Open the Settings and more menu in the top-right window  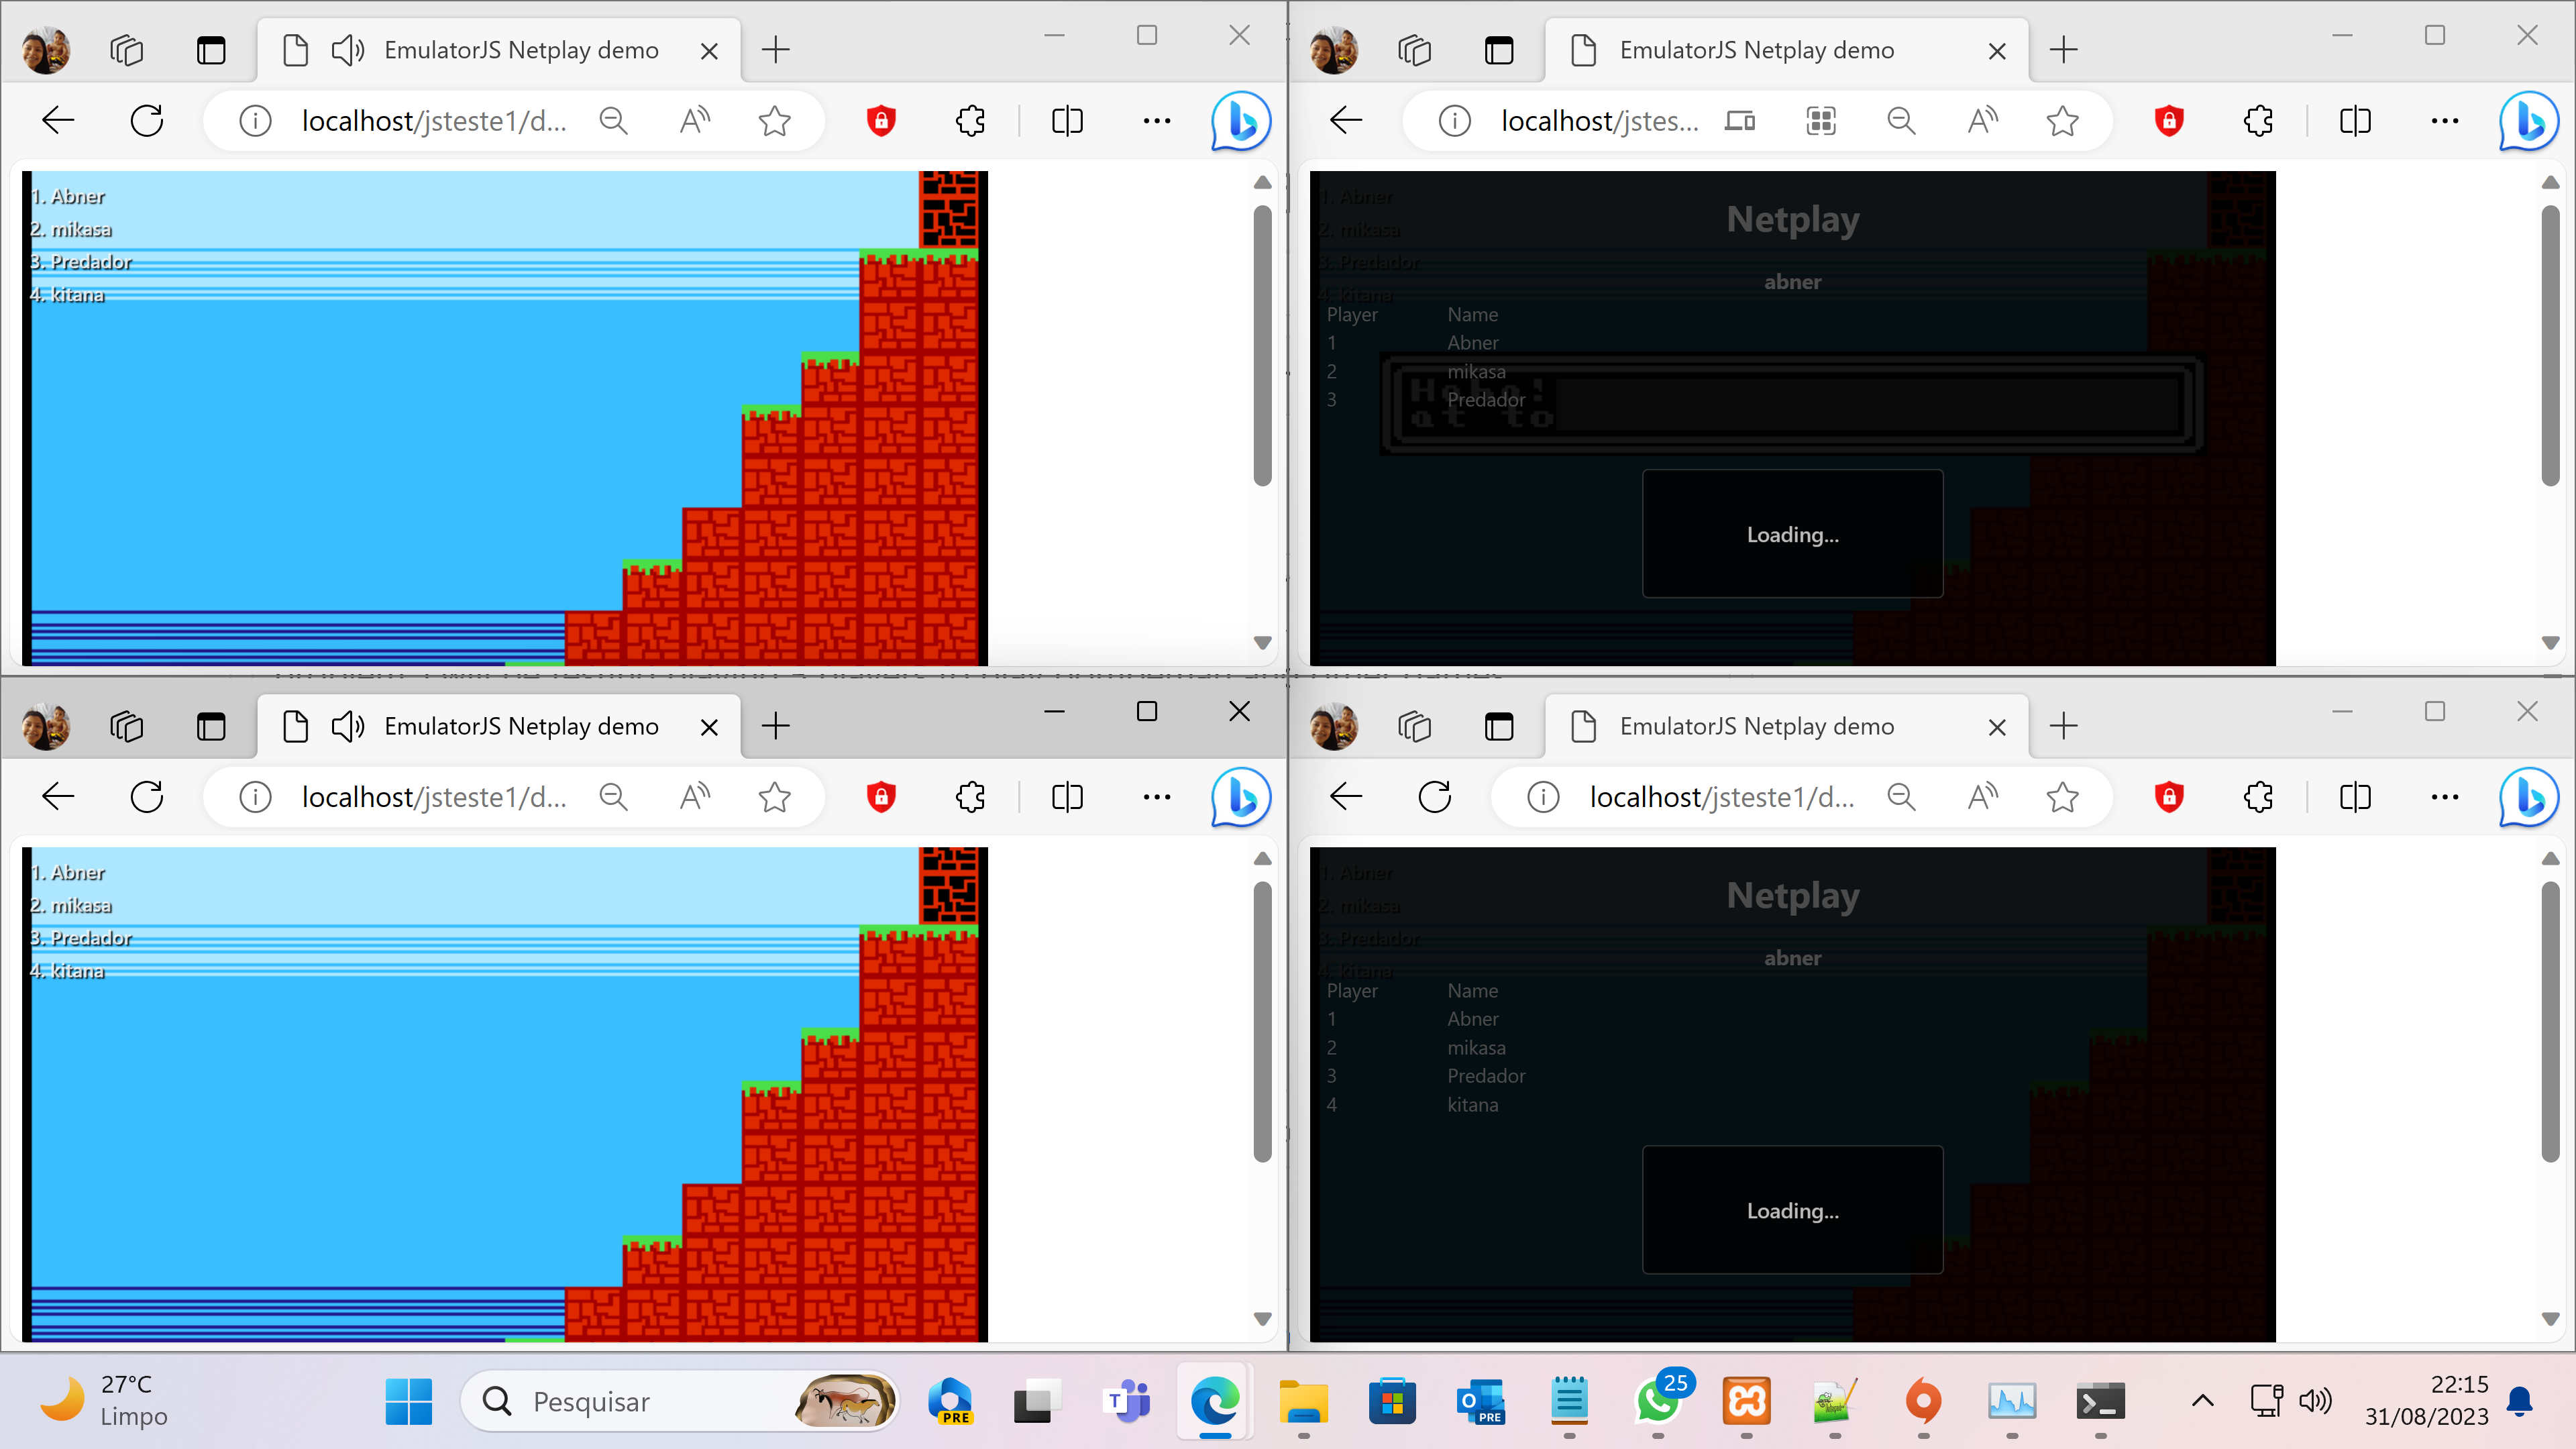[2445, 120]
